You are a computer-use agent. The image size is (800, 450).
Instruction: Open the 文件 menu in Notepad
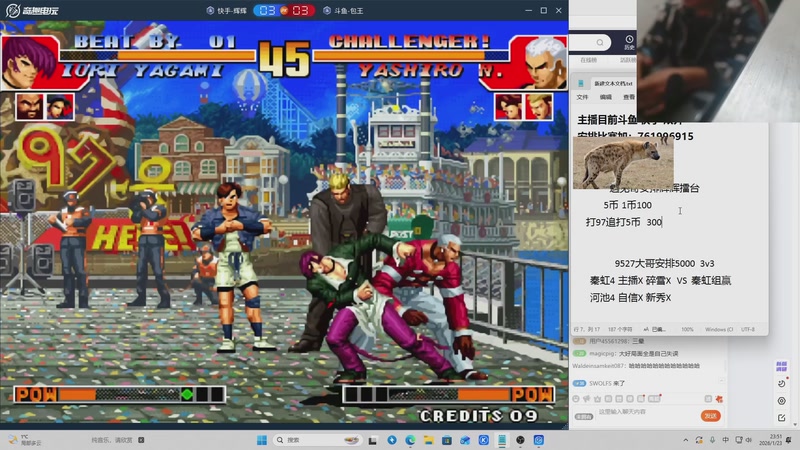tap(582, 97)
